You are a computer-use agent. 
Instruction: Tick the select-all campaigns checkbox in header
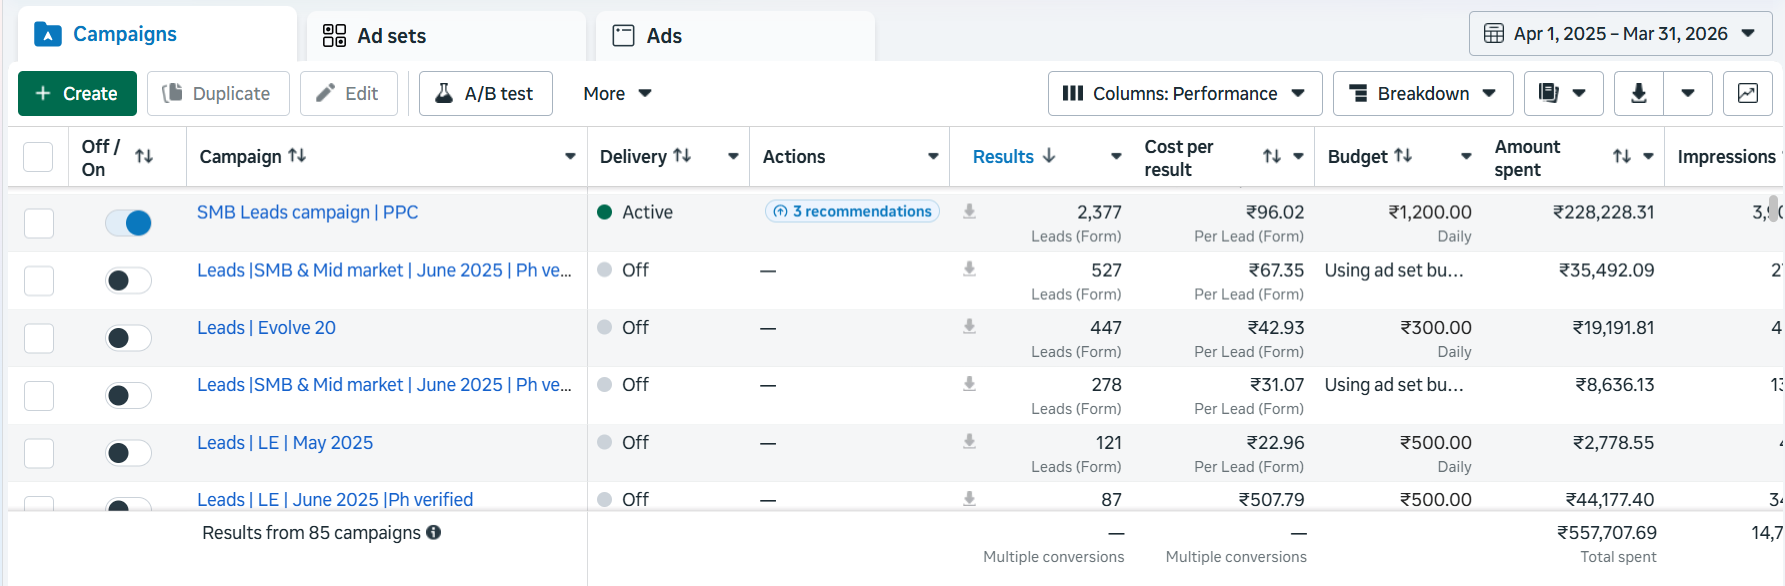pos(38,157)
